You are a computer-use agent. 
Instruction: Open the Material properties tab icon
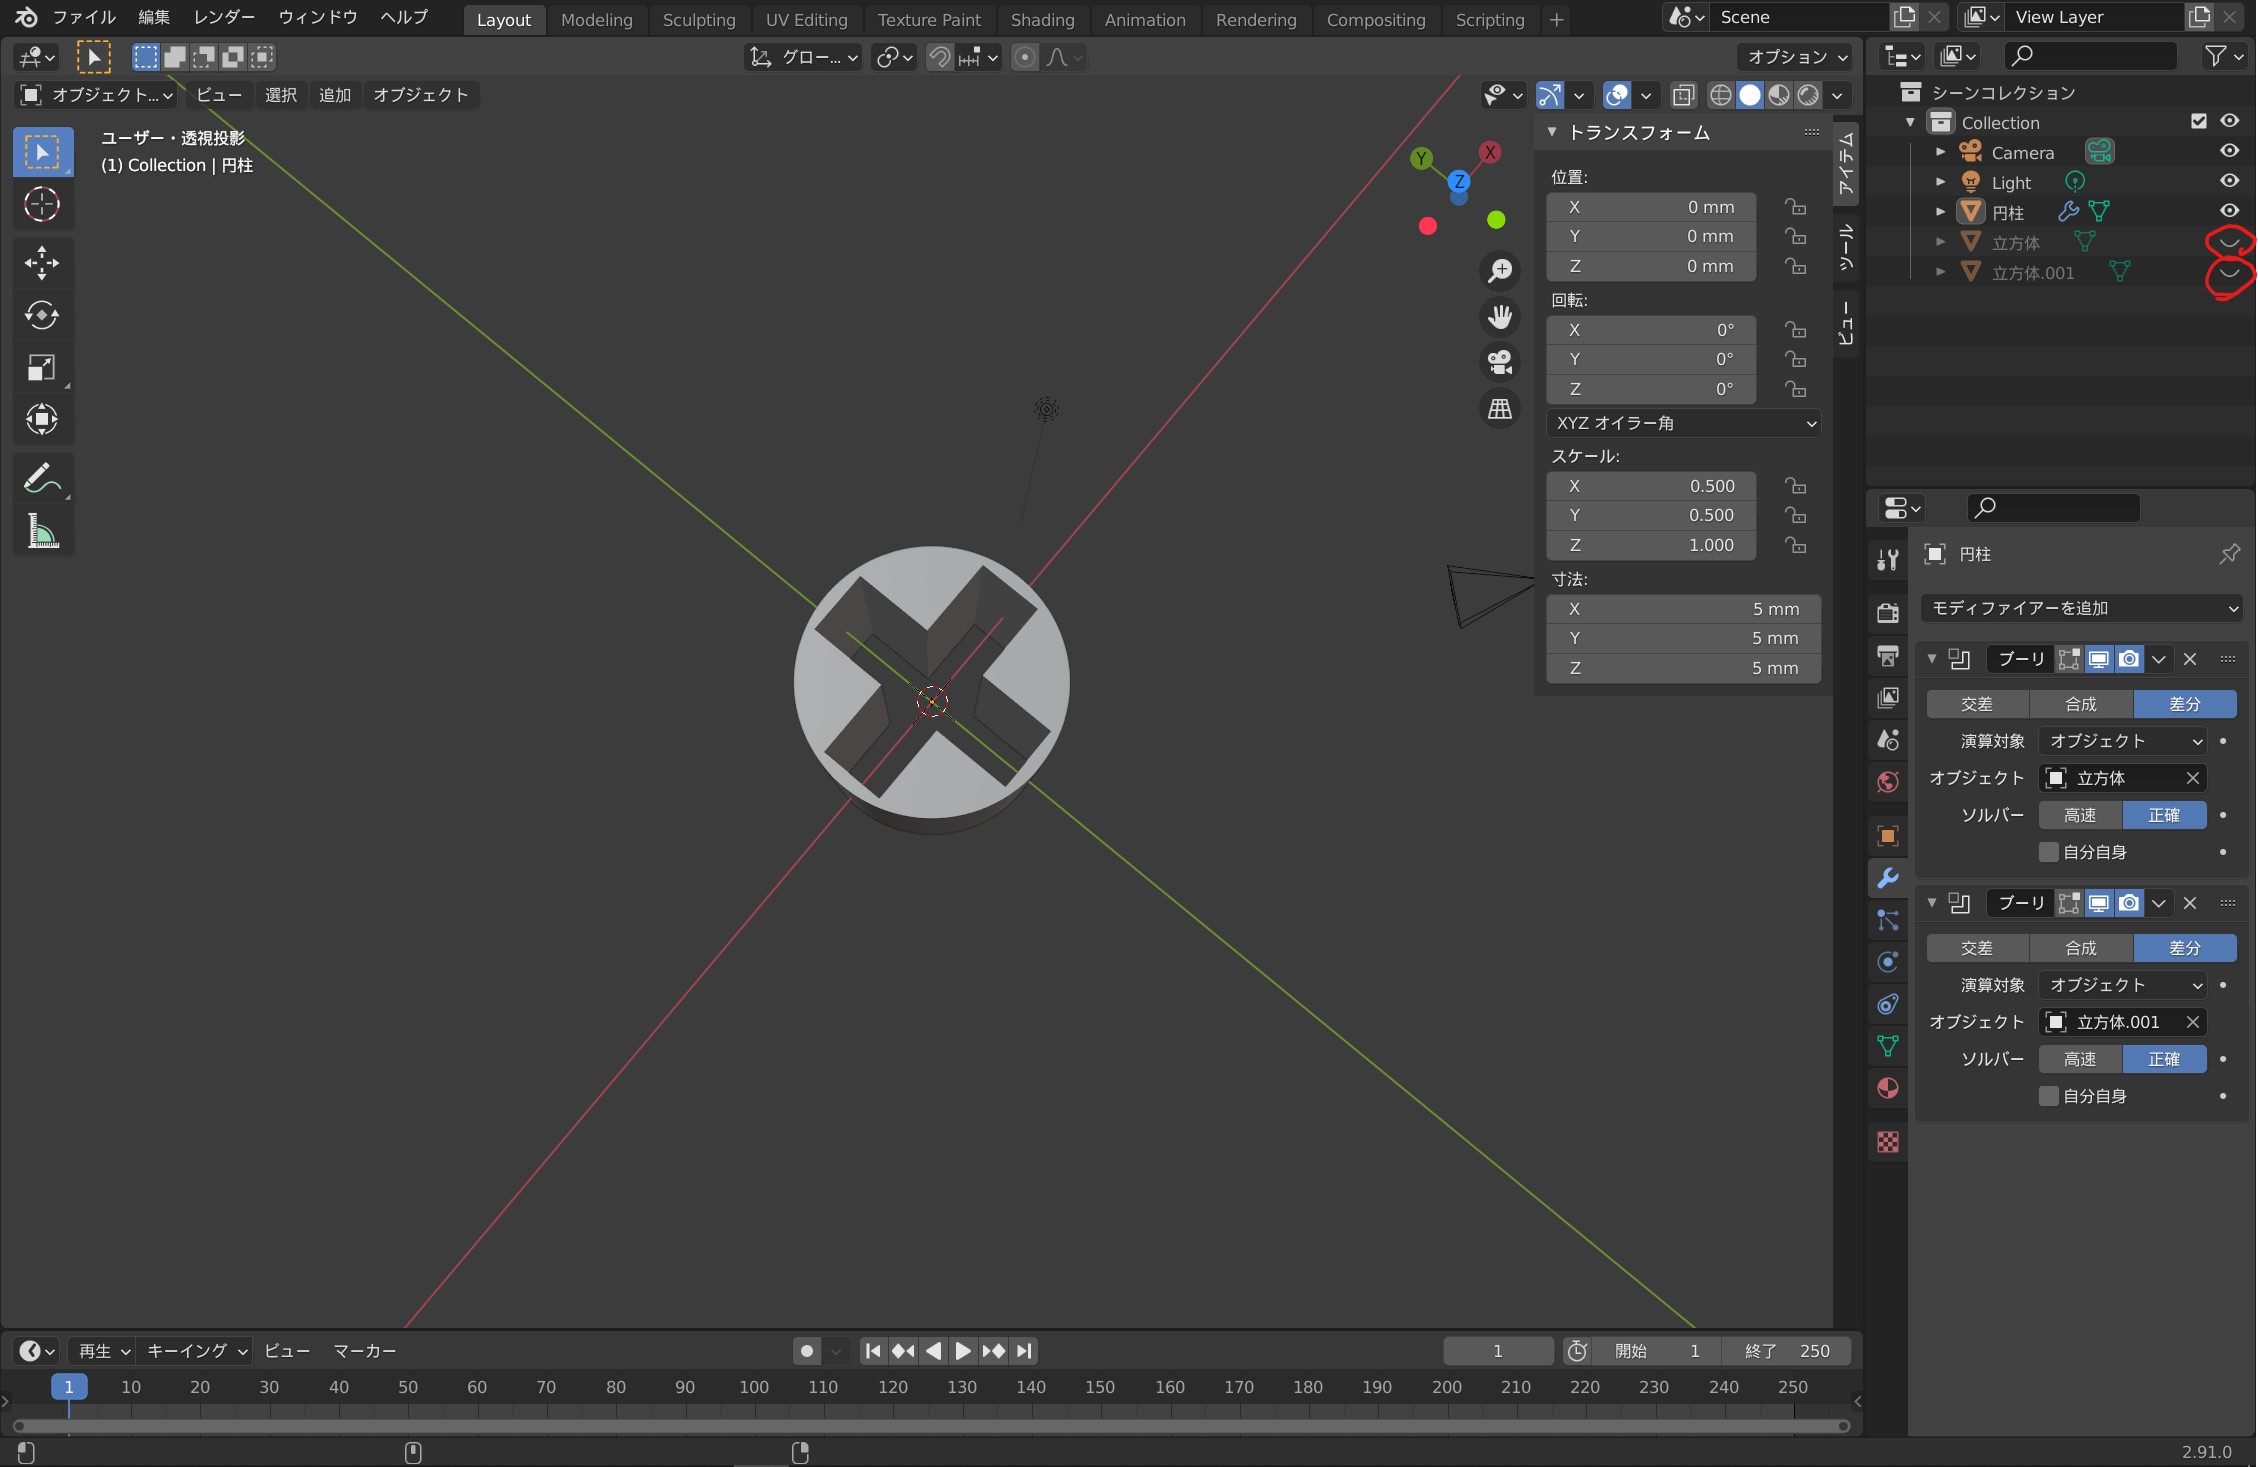coord(1888,1088)
